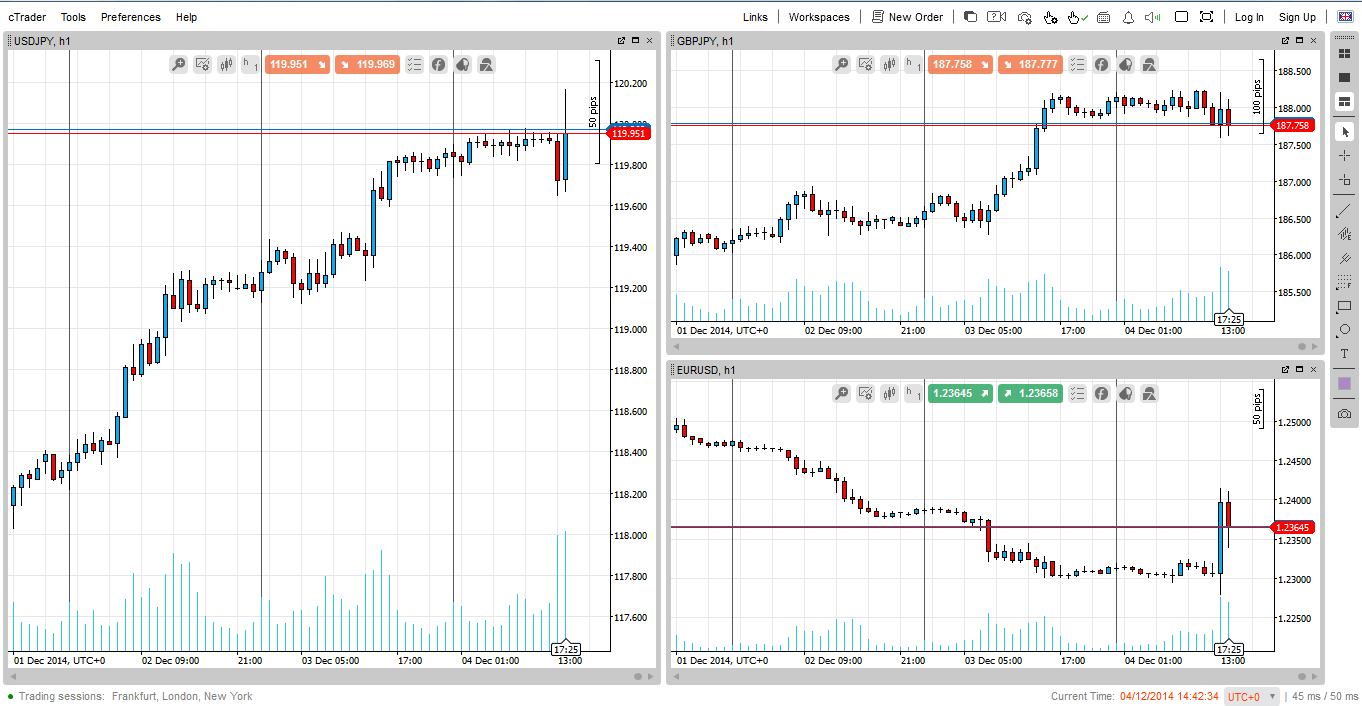Toggle notification bell alerts icon
The width and height of the screenshot is (1362, 706).
point(1128,17)
